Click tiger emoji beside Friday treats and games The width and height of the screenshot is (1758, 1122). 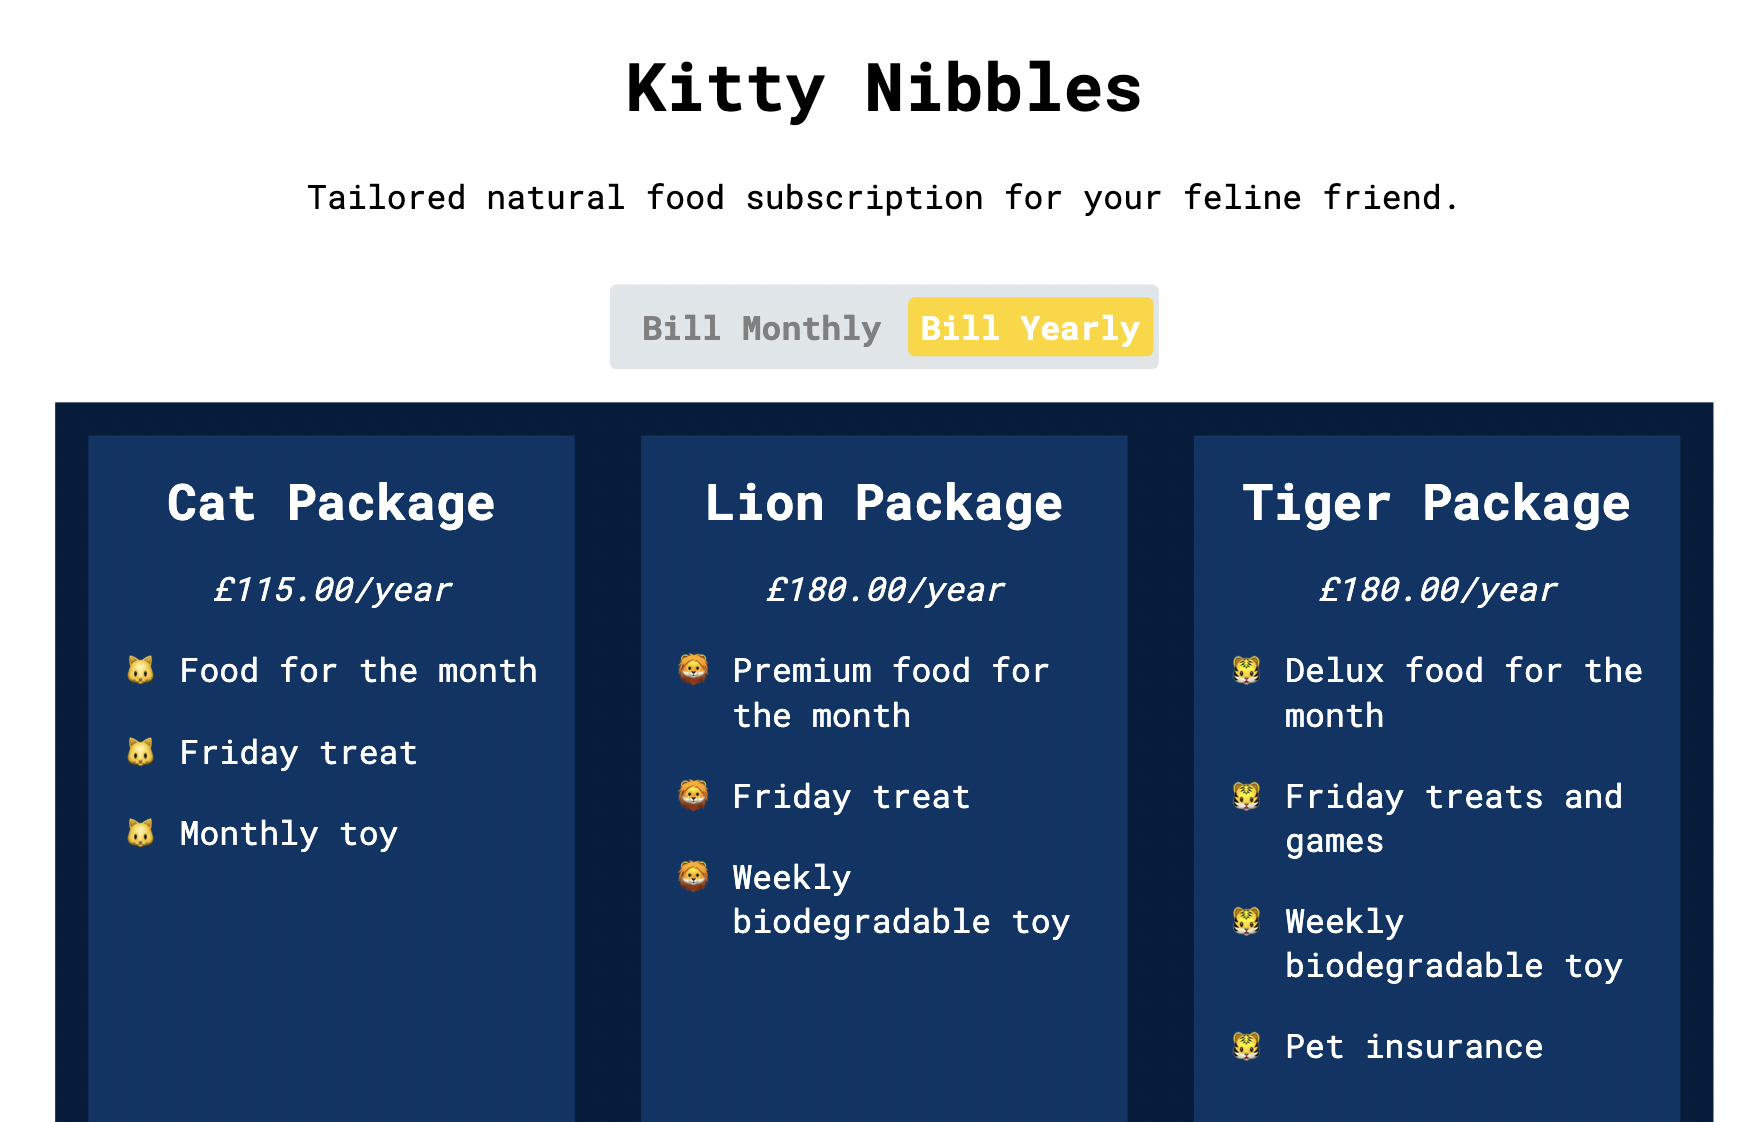[x=1246, y=797]
